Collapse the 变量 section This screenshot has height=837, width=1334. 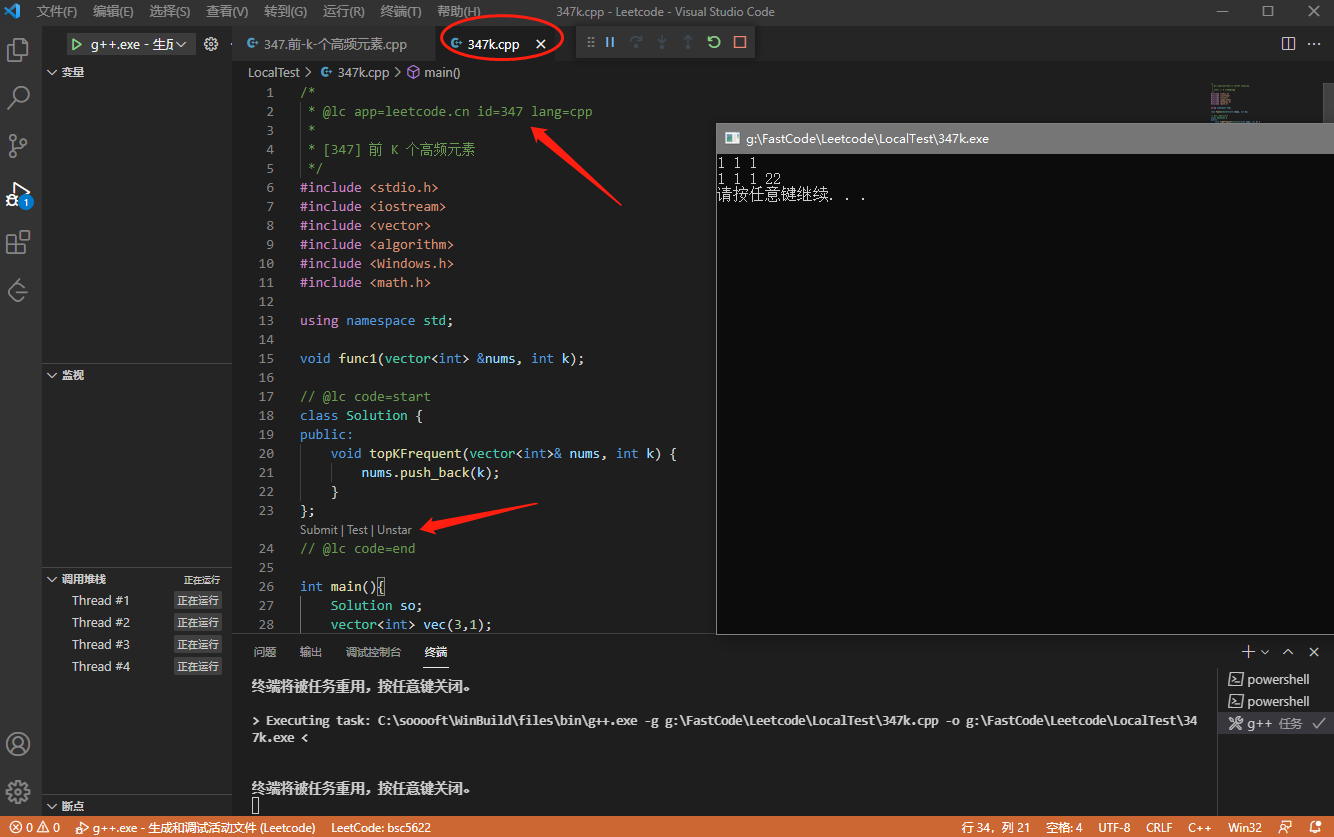137,72
